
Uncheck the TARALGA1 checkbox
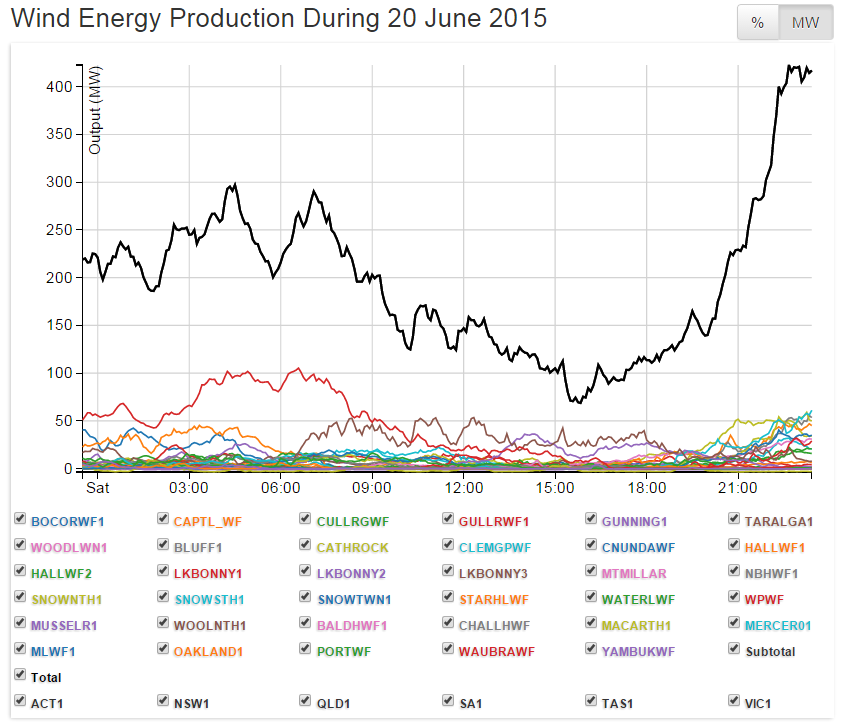tap(735, 519)
